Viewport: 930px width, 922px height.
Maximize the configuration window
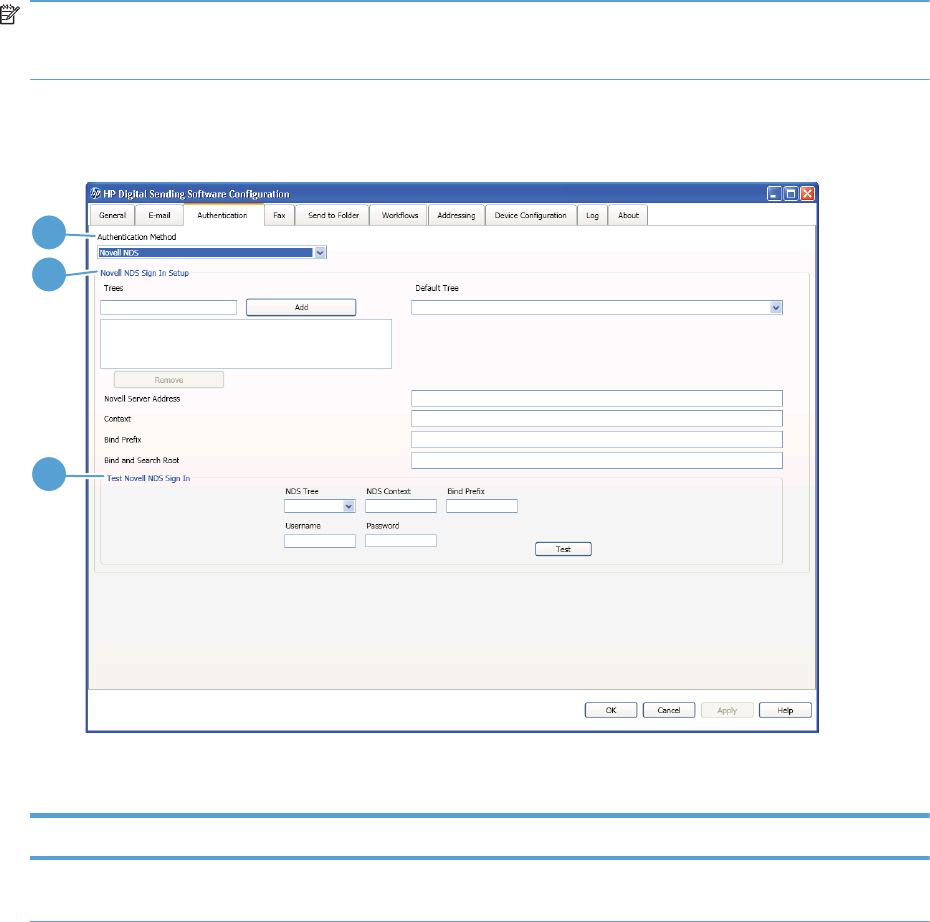click(x=791, y=193)
